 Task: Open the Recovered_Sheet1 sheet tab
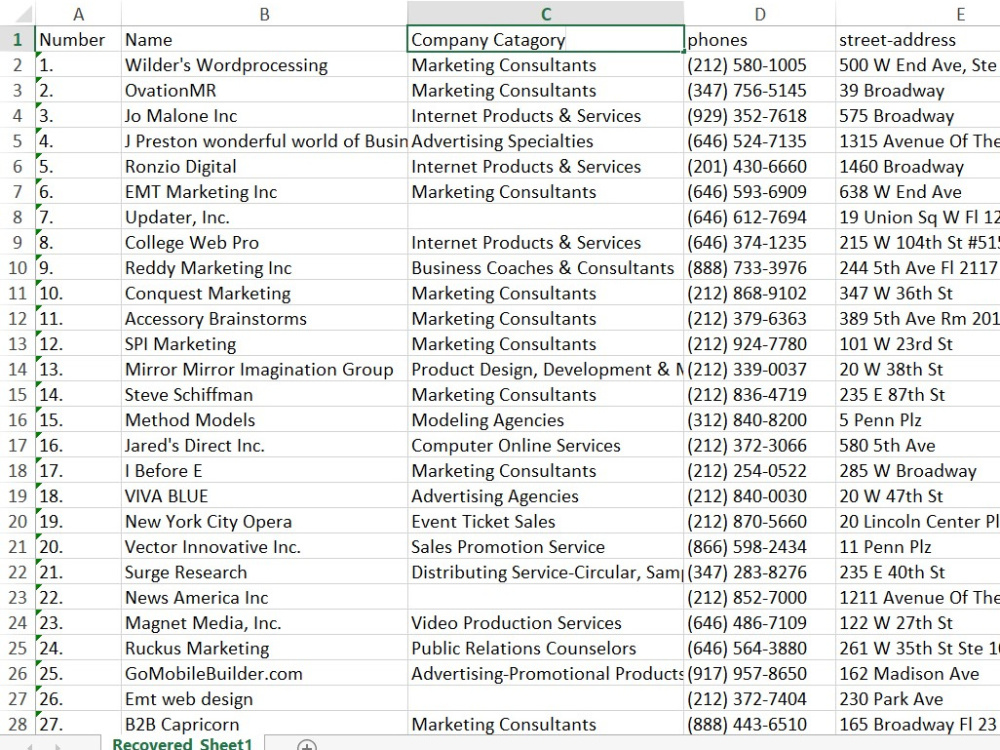click(x=182, y=744)
